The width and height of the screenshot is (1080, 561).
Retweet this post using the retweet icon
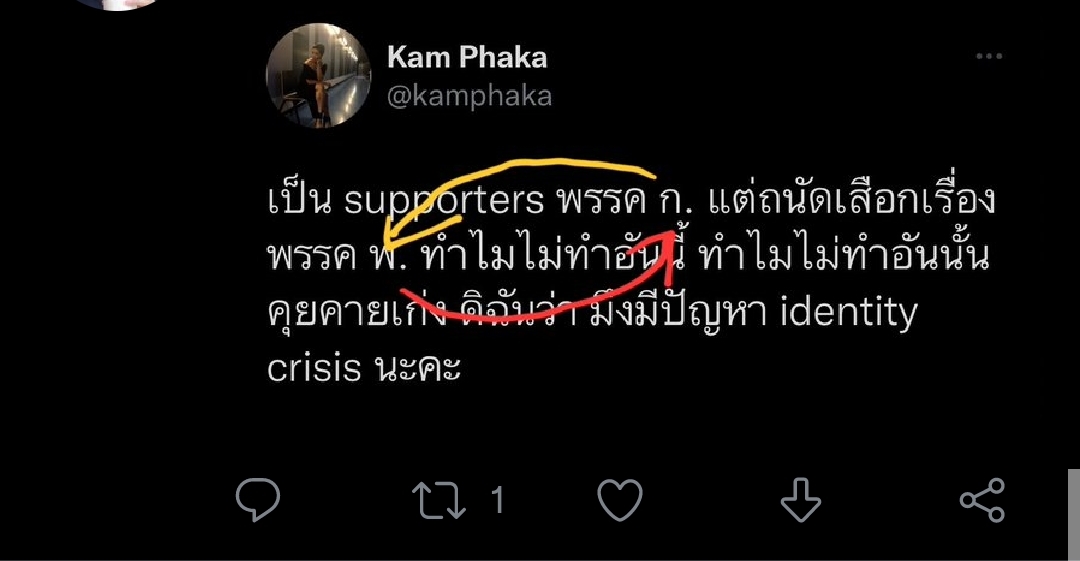[x=439, y=500]
